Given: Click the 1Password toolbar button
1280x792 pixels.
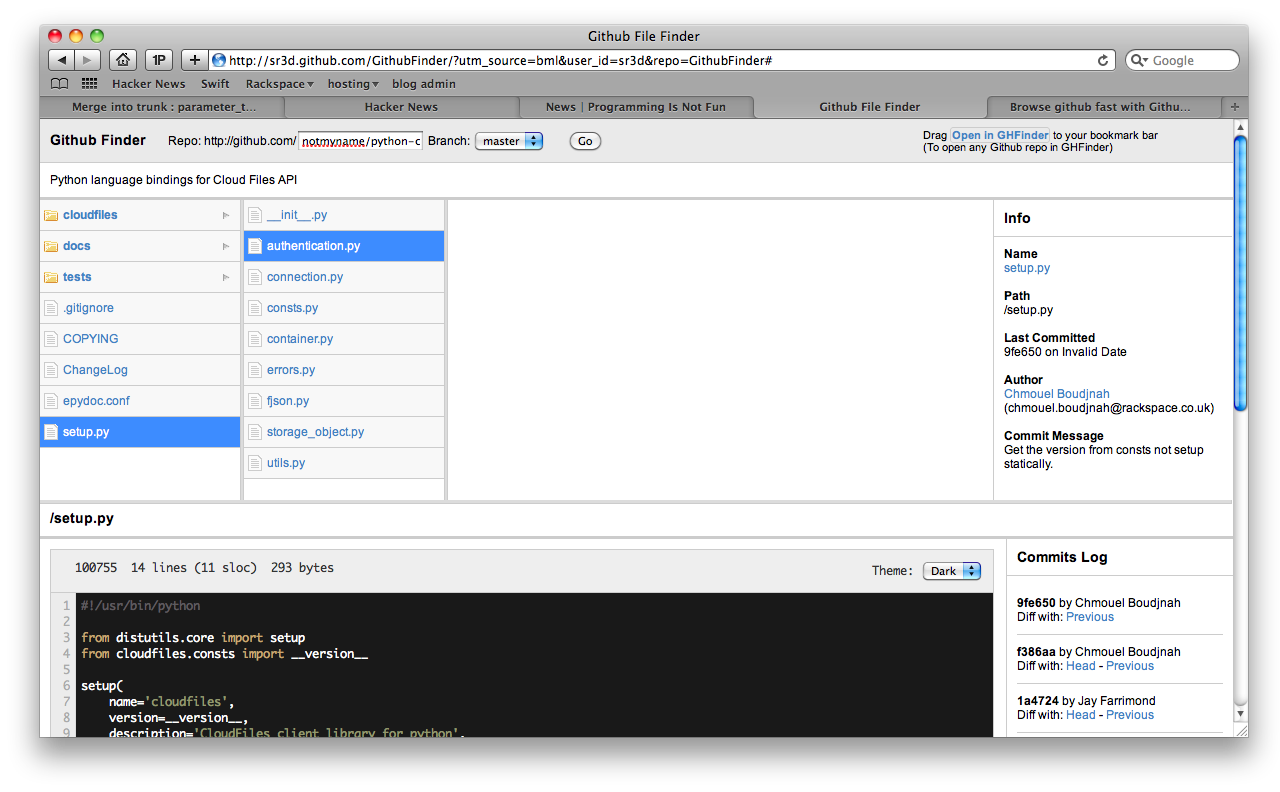Looking at the screenshot, I should (158, 60).
